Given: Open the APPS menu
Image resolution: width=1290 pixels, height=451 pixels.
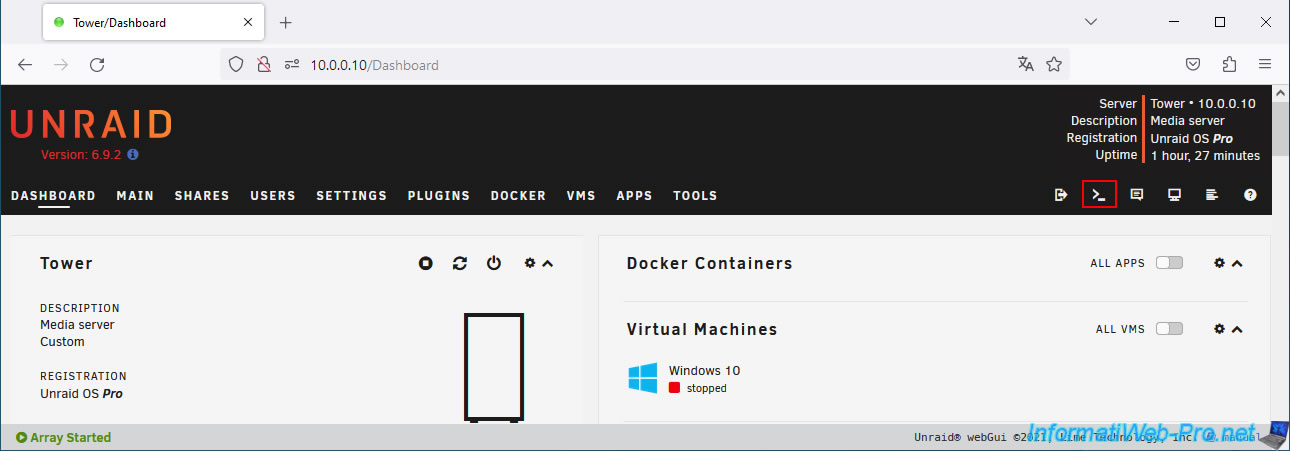Looking at the screenshot, I should (x=634, y=195).
